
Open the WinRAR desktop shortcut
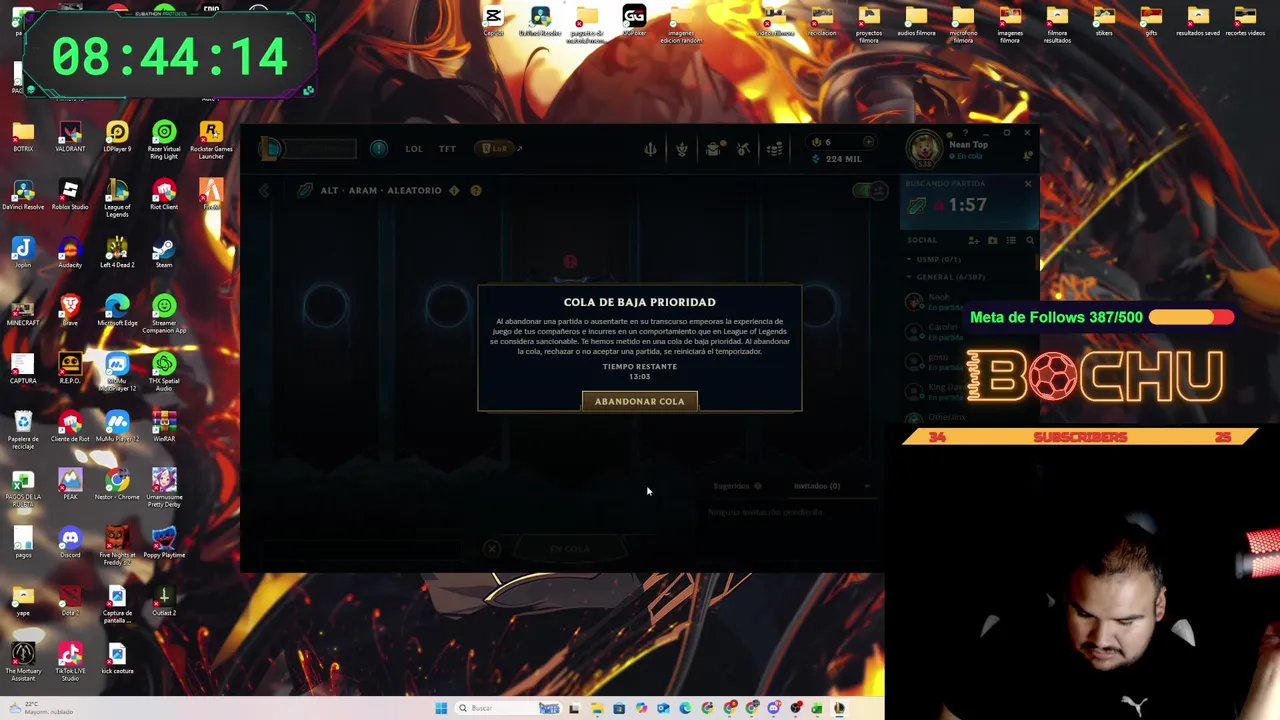coord(164,428)
